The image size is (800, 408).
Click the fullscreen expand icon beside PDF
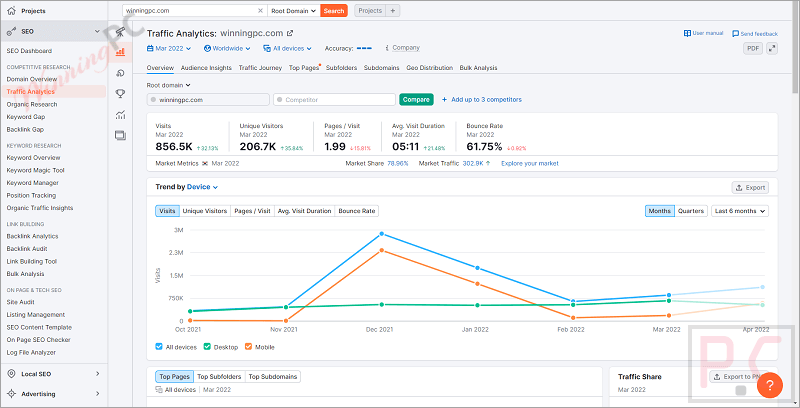click(772, 48)
